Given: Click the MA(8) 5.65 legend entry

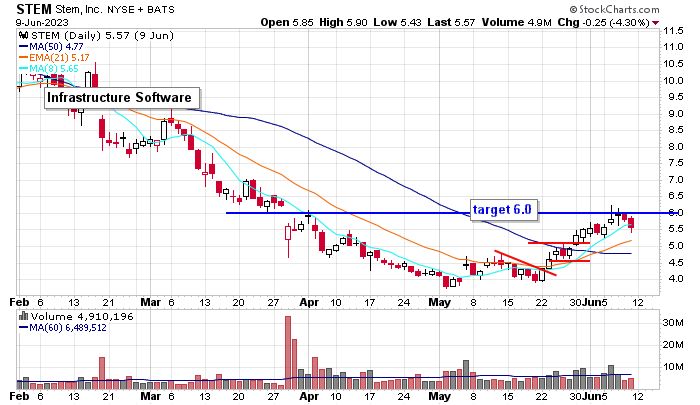Looking at the screenshot, I should [49, 69].
